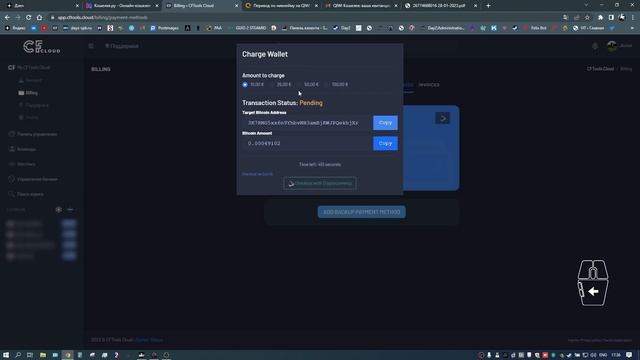Open Команды in the sidebar
The image size is (640, 360).
tap(22, 149)
